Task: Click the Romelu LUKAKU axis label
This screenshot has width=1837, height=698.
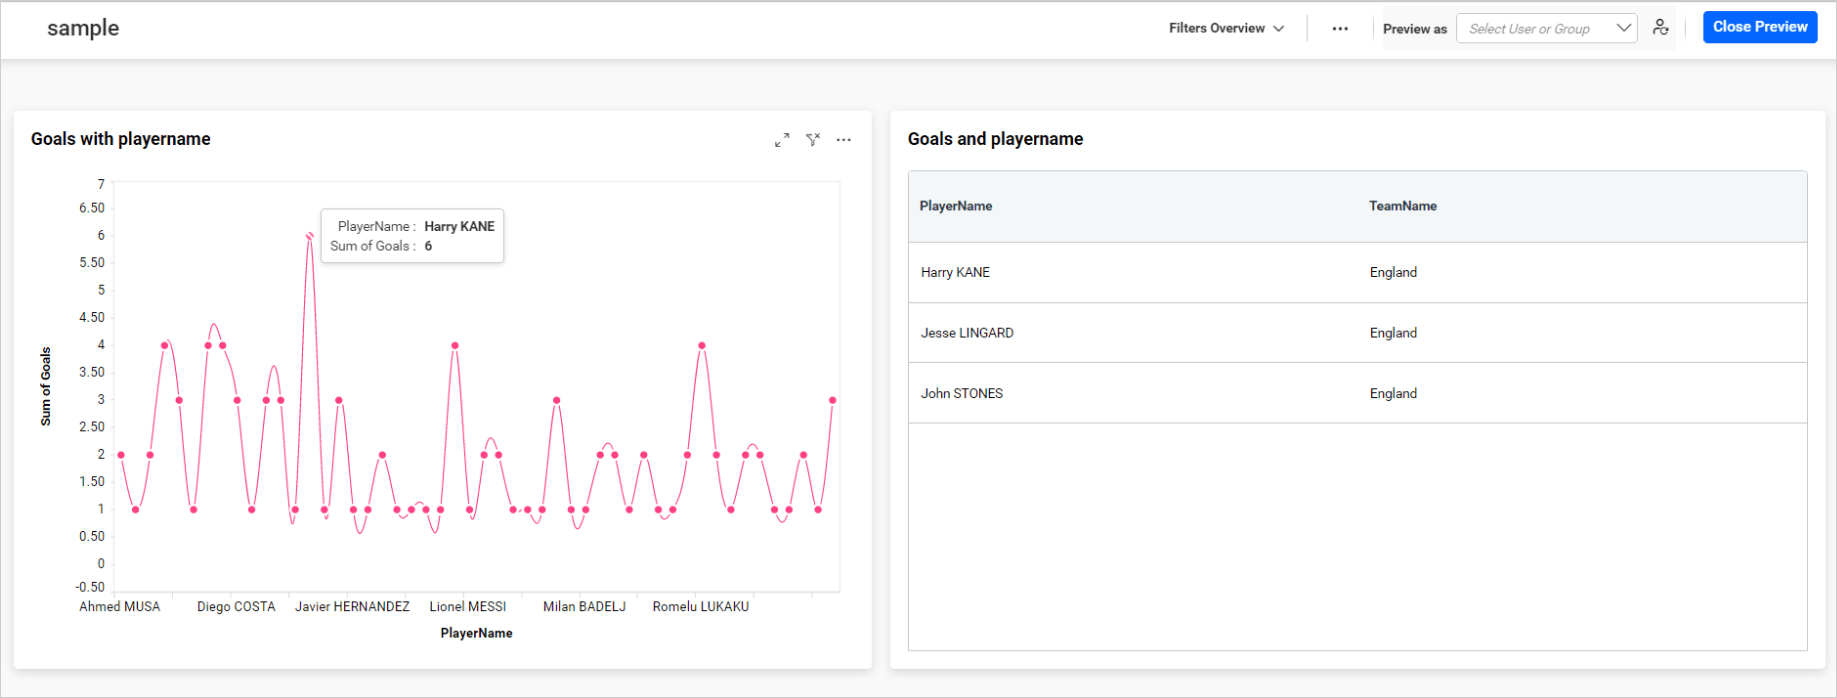Action: 700,606
